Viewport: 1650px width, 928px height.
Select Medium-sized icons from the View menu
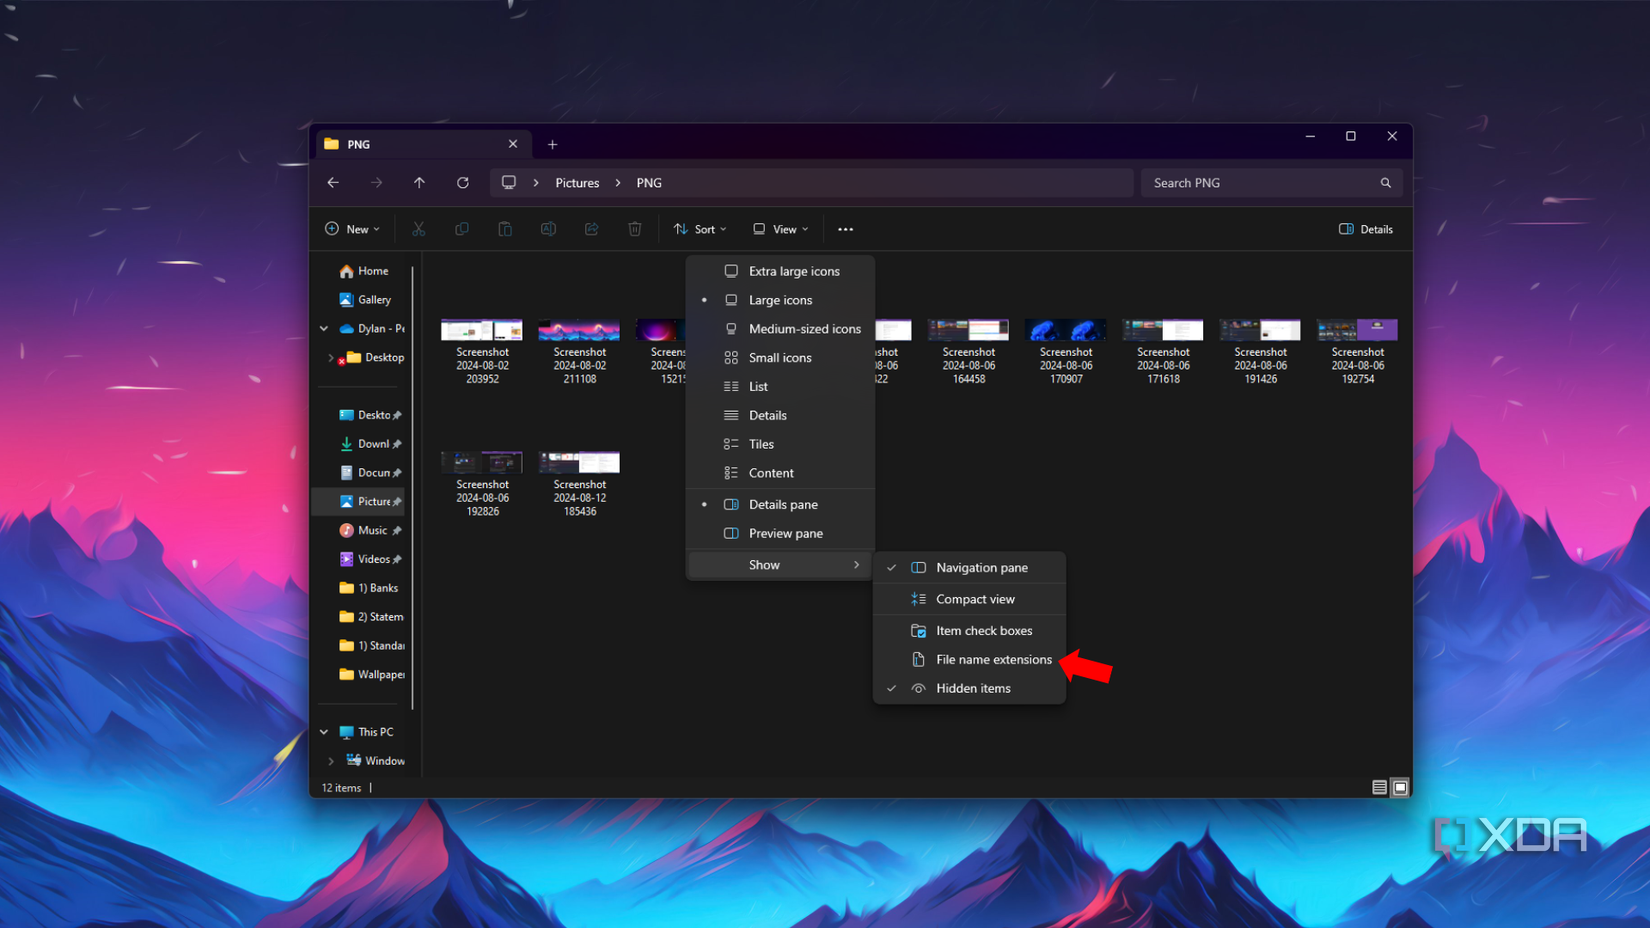point(804,328)
